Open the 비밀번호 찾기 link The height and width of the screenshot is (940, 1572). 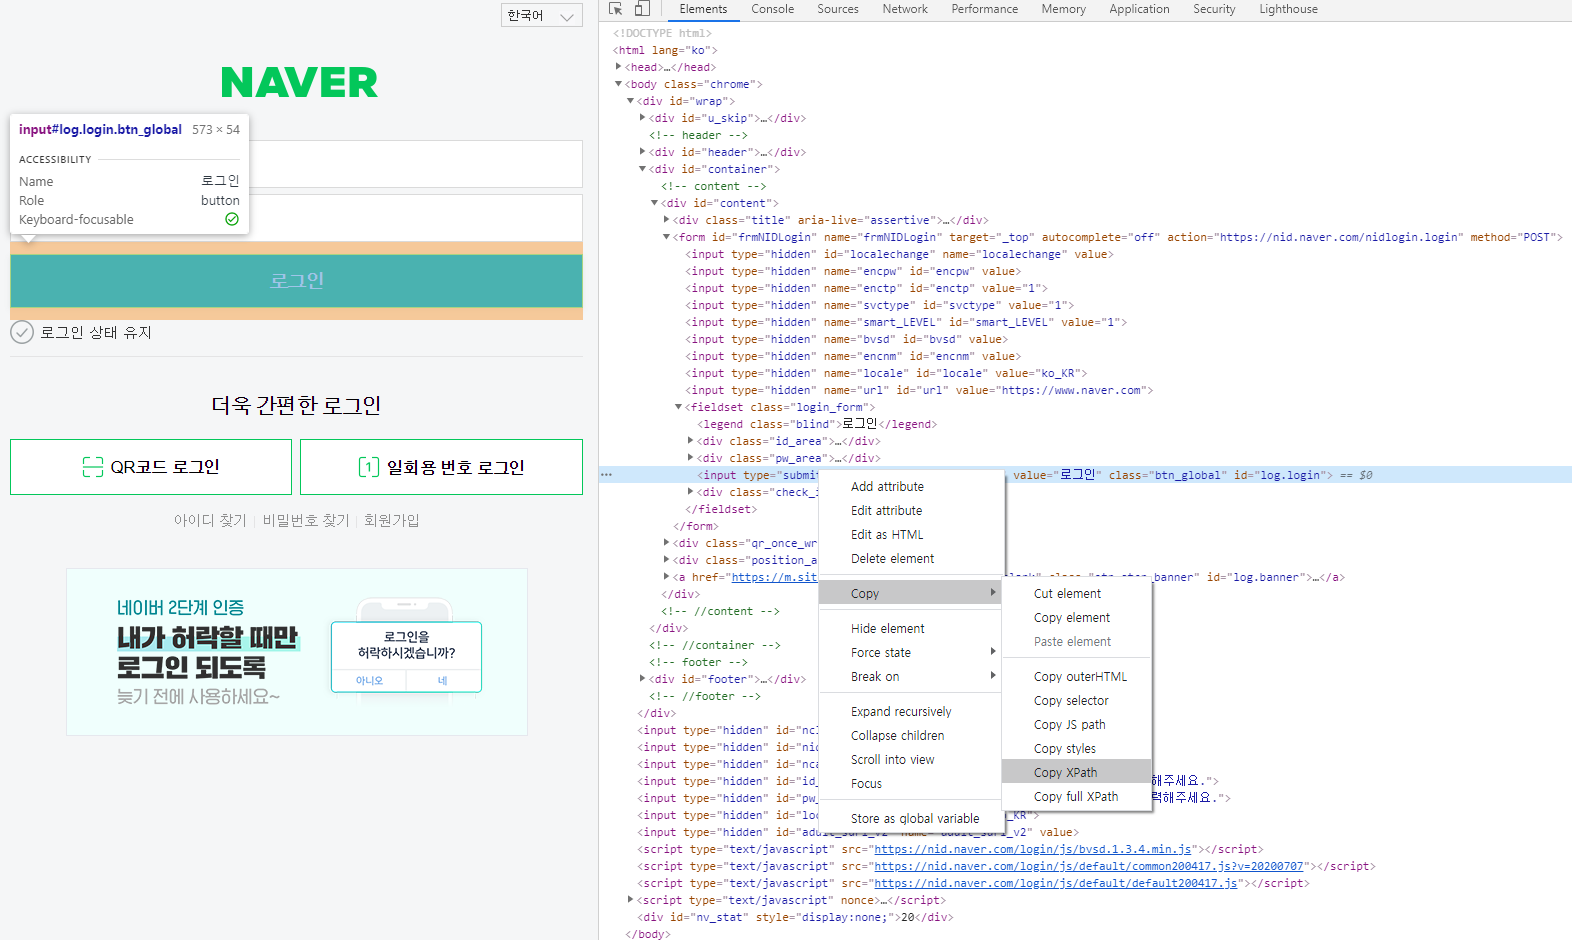click(306, 521)
